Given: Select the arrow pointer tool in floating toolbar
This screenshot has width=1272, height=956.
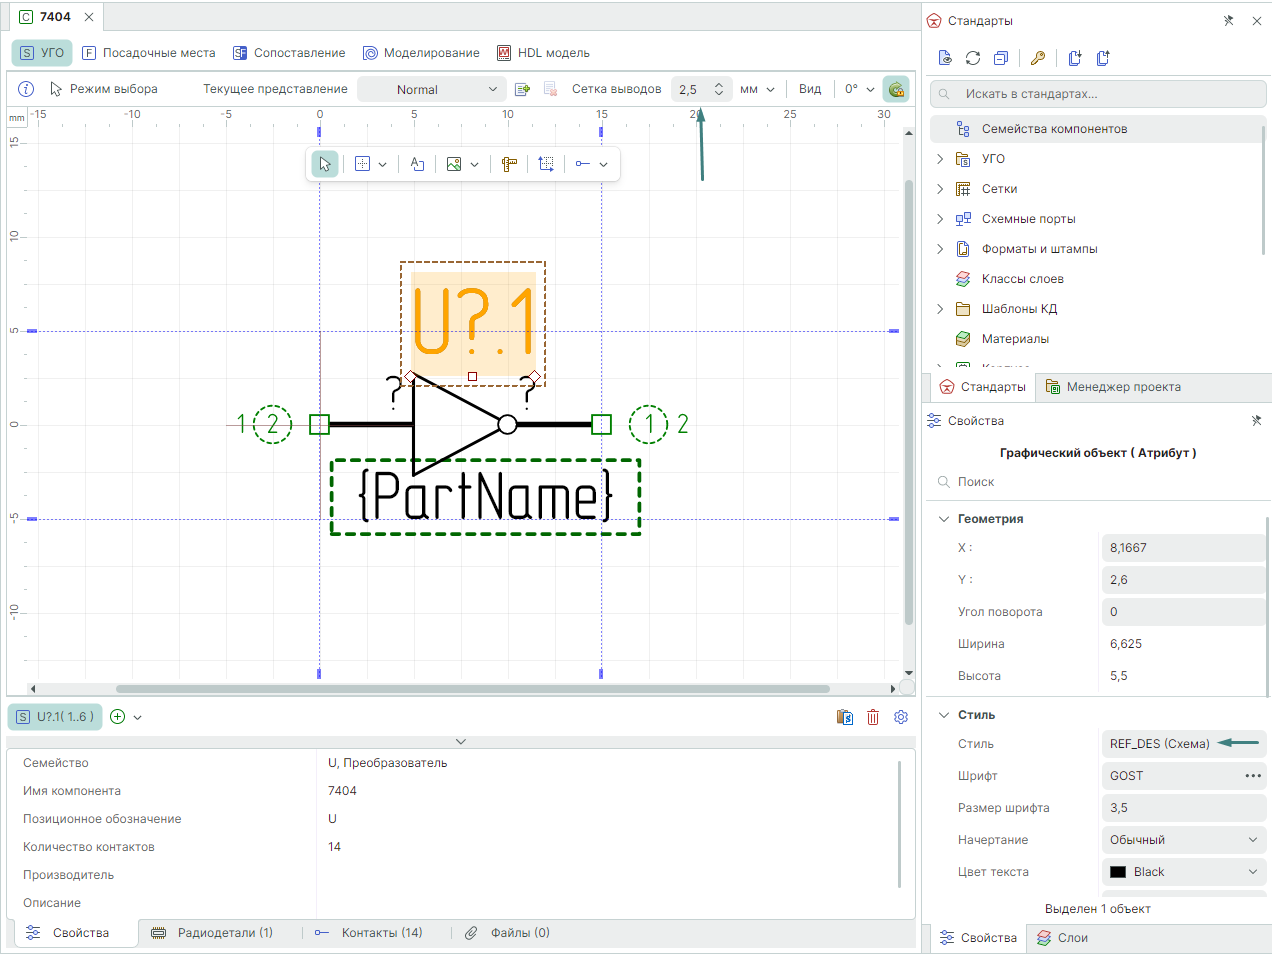Looking at the screenshot, I should pyautogui.click(x=325, y=164).
